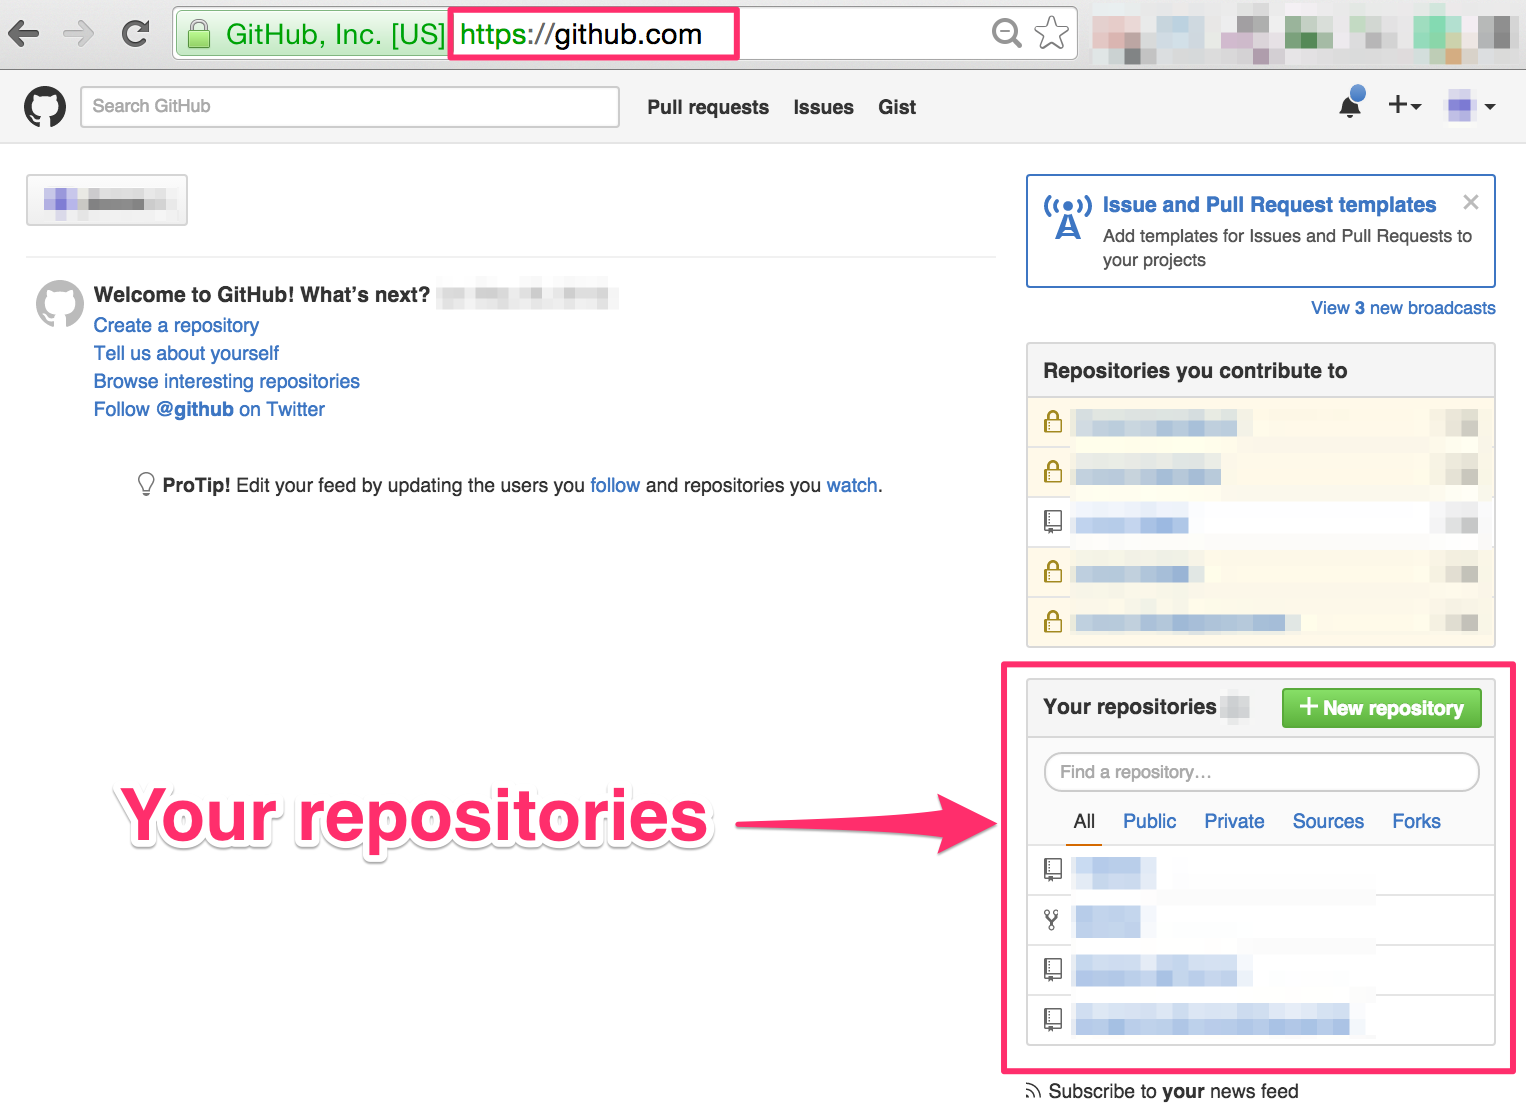The height and width of the screenshot is (1116, 1526).
Task: Open Browse interesting repositories link
Action: (226, 381)
